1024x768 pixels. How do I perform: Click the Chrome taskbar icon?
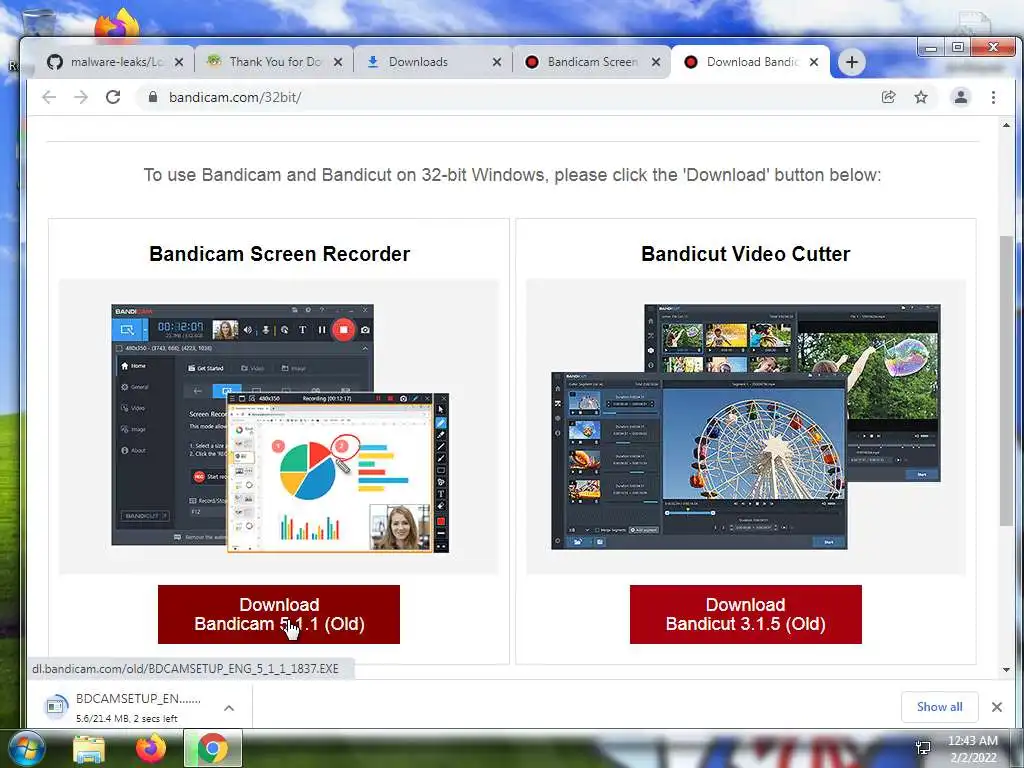(213, 749)
